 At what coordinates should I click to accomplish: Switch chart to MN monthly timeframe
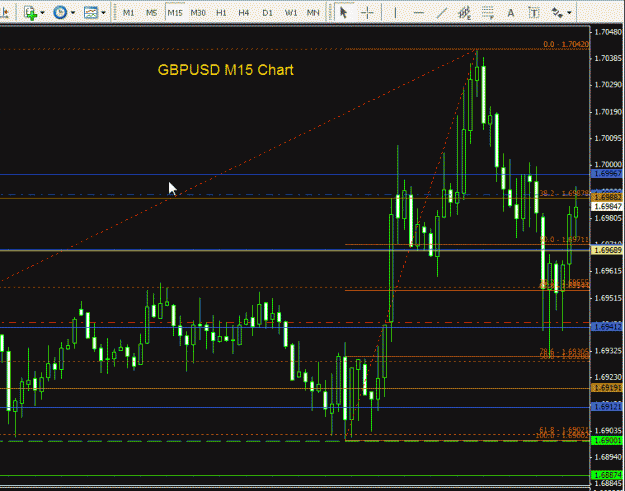(x=313, y=13)
